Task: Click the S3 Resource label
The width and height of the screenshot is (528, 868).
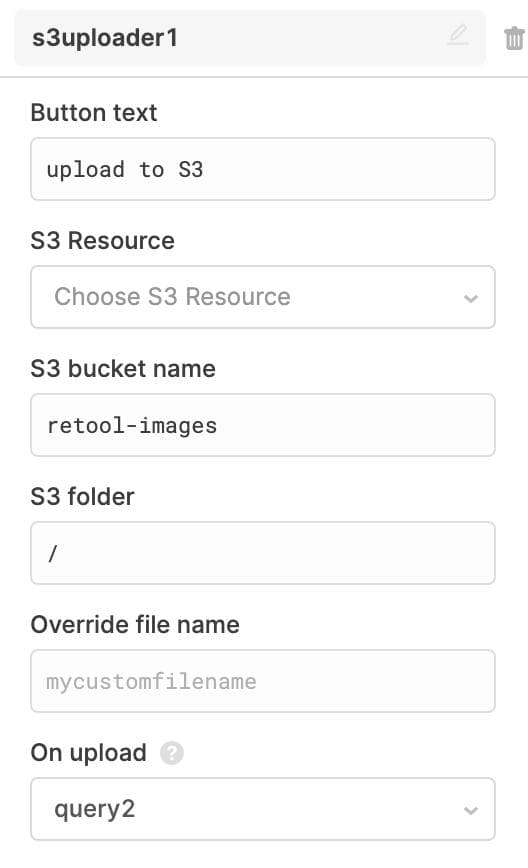Action: click(102, 241)
